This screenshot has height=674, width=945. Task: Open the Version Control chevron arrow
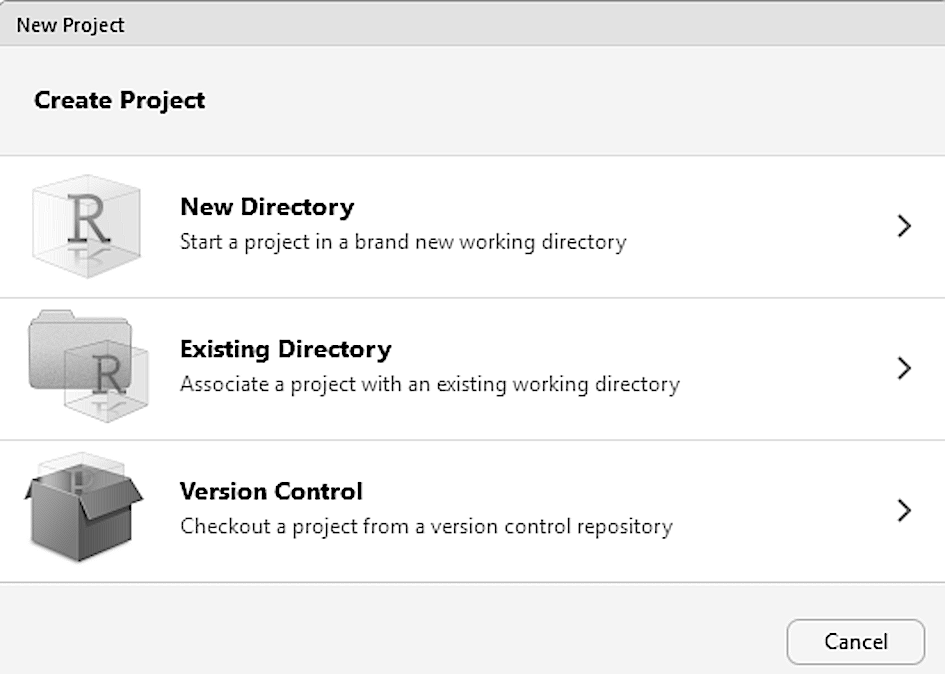(x=904, y=510)
